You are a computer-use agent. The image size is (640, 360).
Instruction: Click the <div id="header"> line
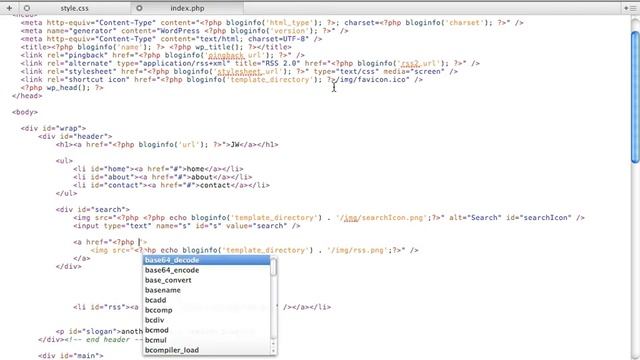coord(75,136)
